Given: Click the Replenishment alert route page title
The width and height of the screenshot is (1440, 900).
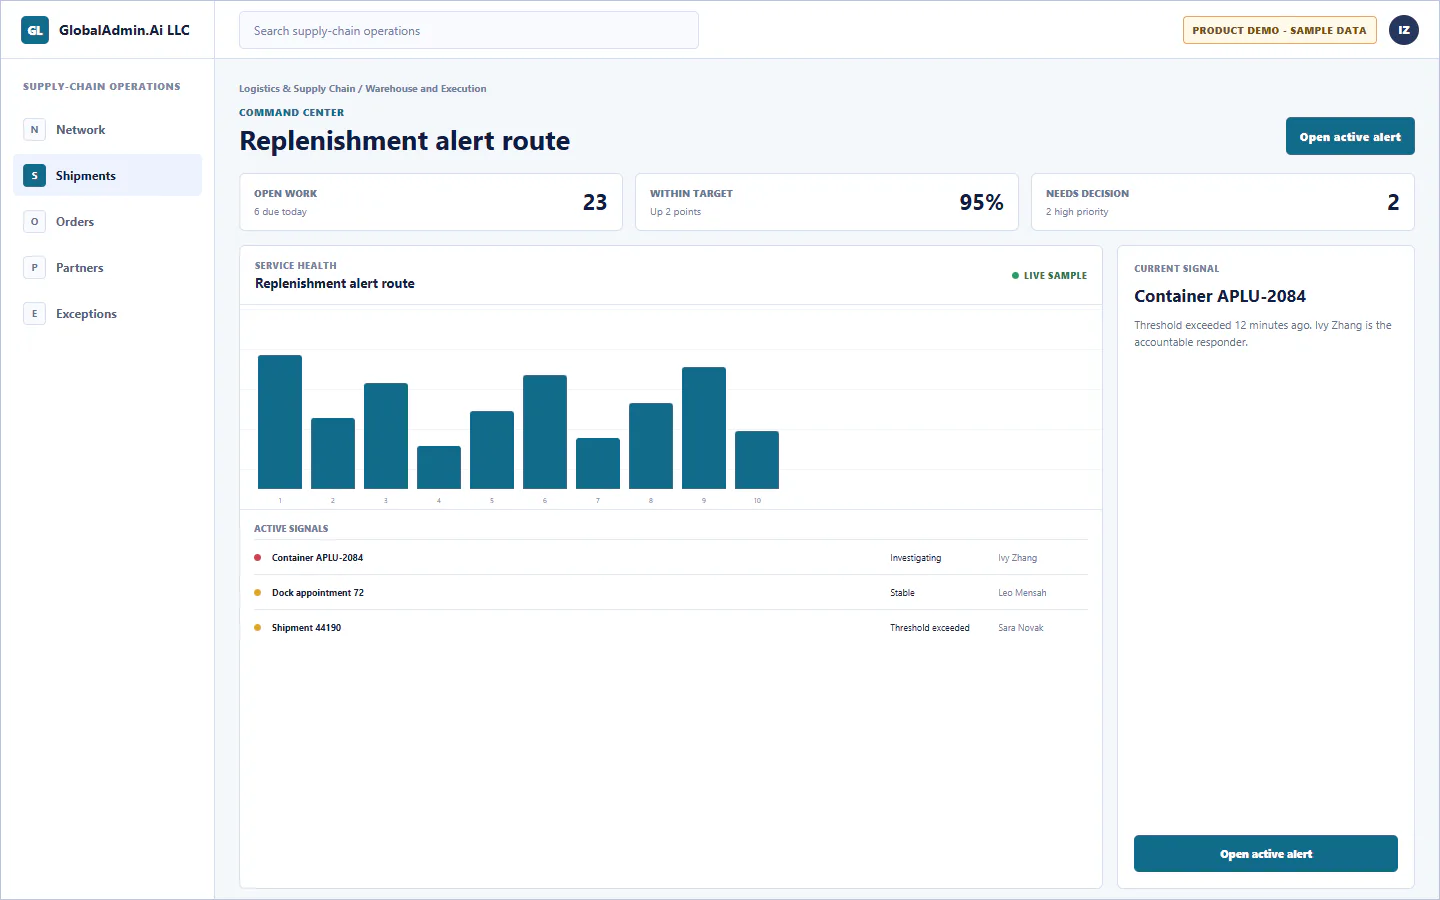Looking at the screenshot, I should click(405, 141).
